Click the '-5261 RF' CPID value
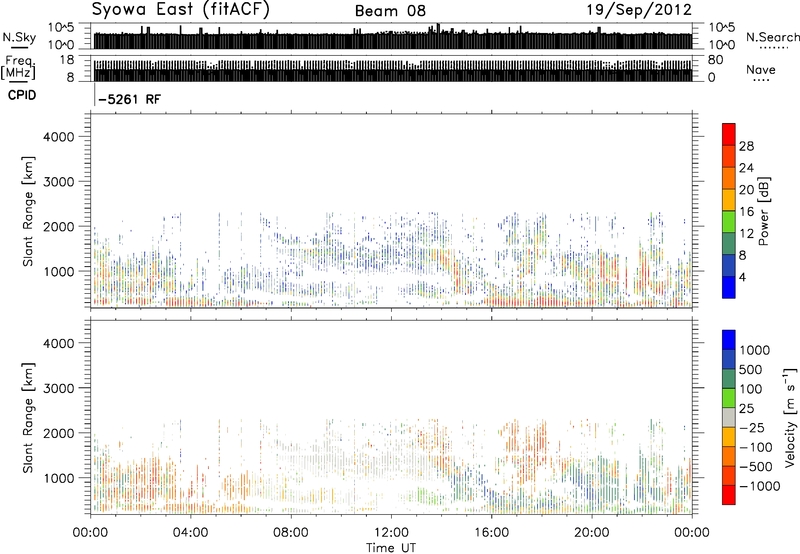 (x=129, y=99)
